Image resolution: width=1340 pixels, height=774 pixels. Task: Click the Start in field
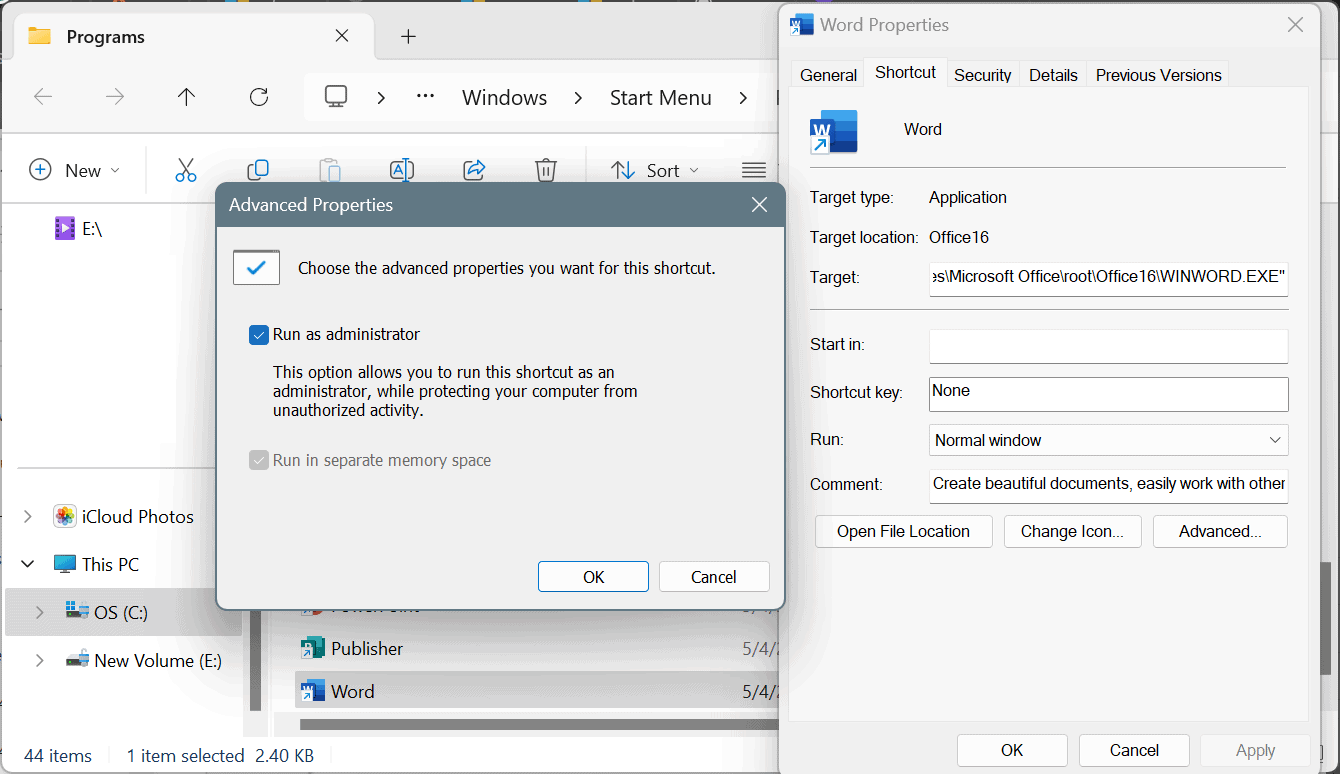click(1108, 345)
